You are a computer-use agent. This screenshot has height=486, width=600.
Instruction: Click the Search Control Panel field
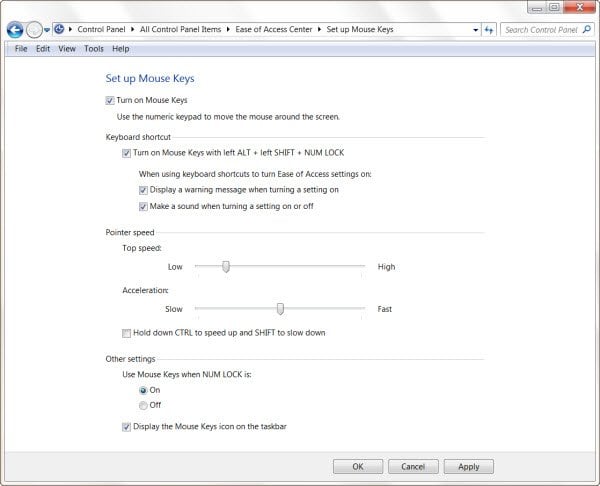click(x=541, y=29)
